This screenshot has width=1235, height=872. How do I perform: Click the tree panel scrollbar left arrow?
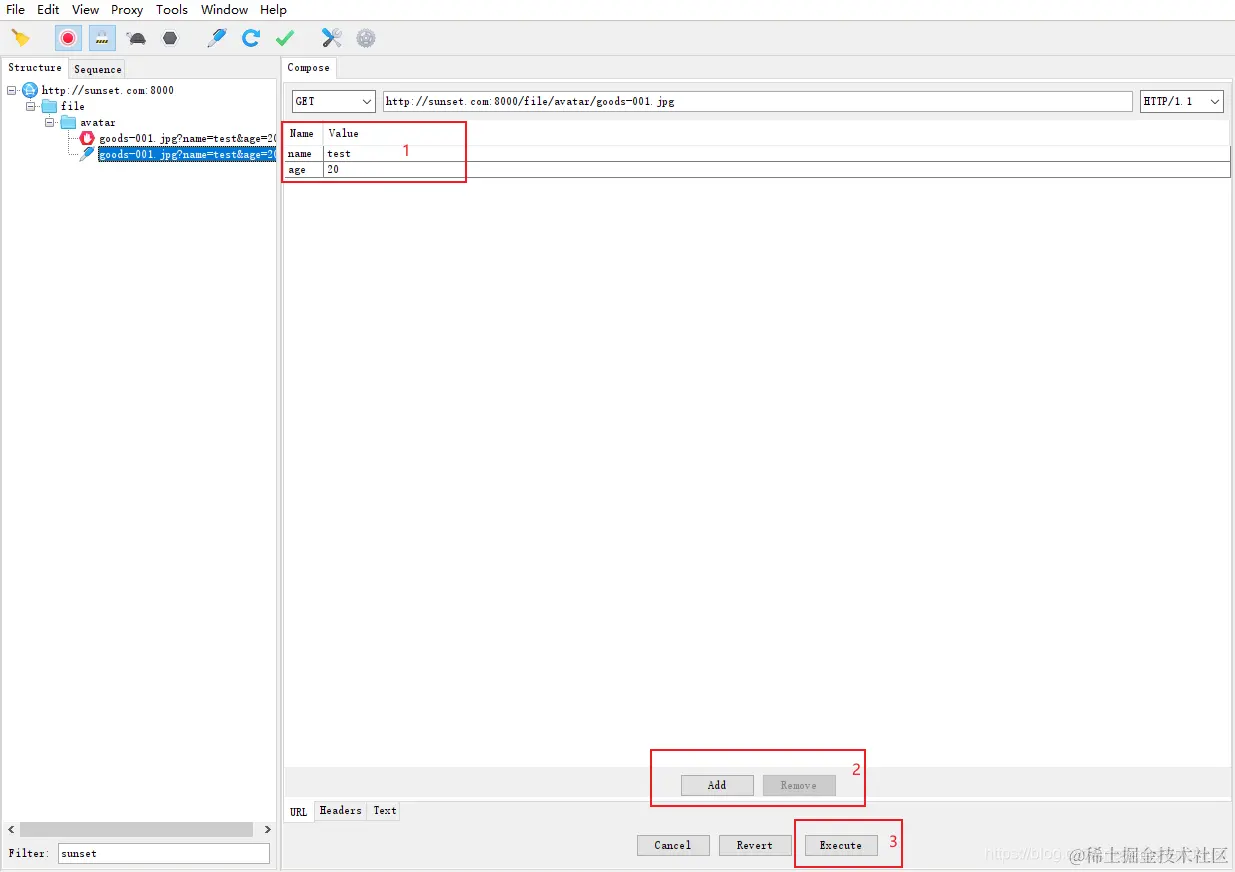(11, 830)
